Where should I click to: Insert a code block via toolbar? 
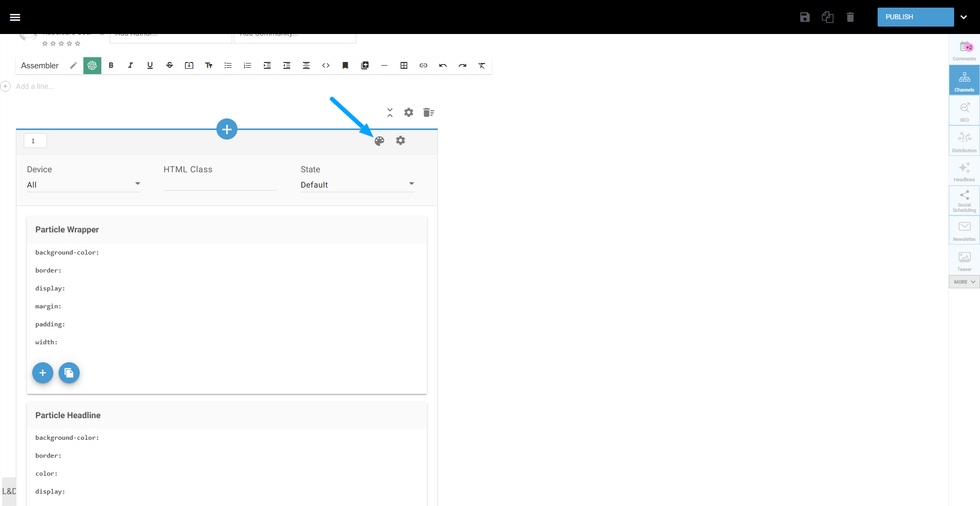(x=326, y=66)
